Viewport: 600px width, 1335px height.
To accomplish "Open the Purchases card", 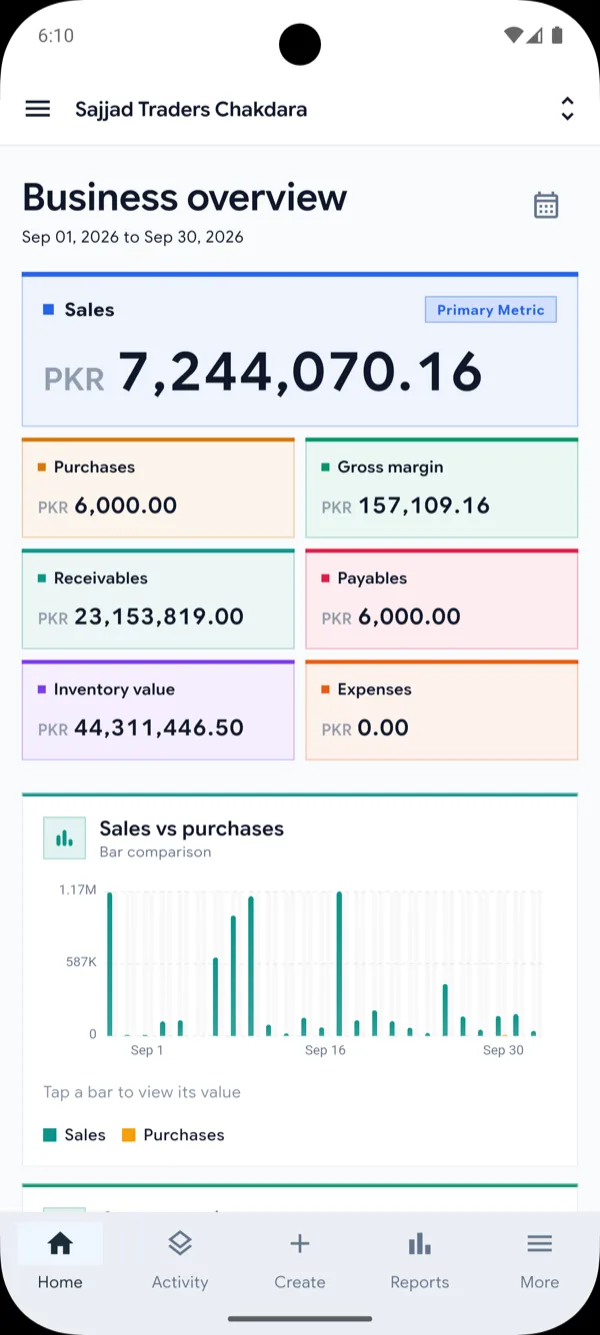I will (158, 488).
